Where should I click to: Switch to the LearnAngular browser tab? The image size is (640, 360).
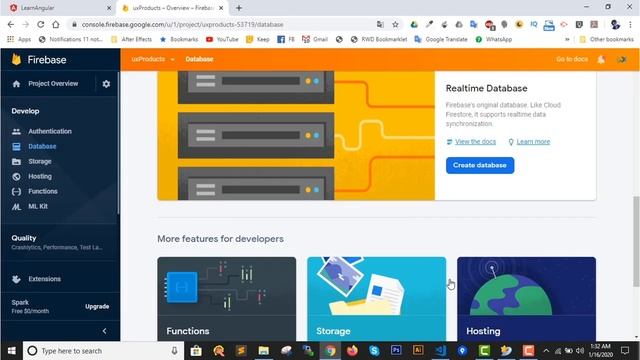(x=60, y=8)
